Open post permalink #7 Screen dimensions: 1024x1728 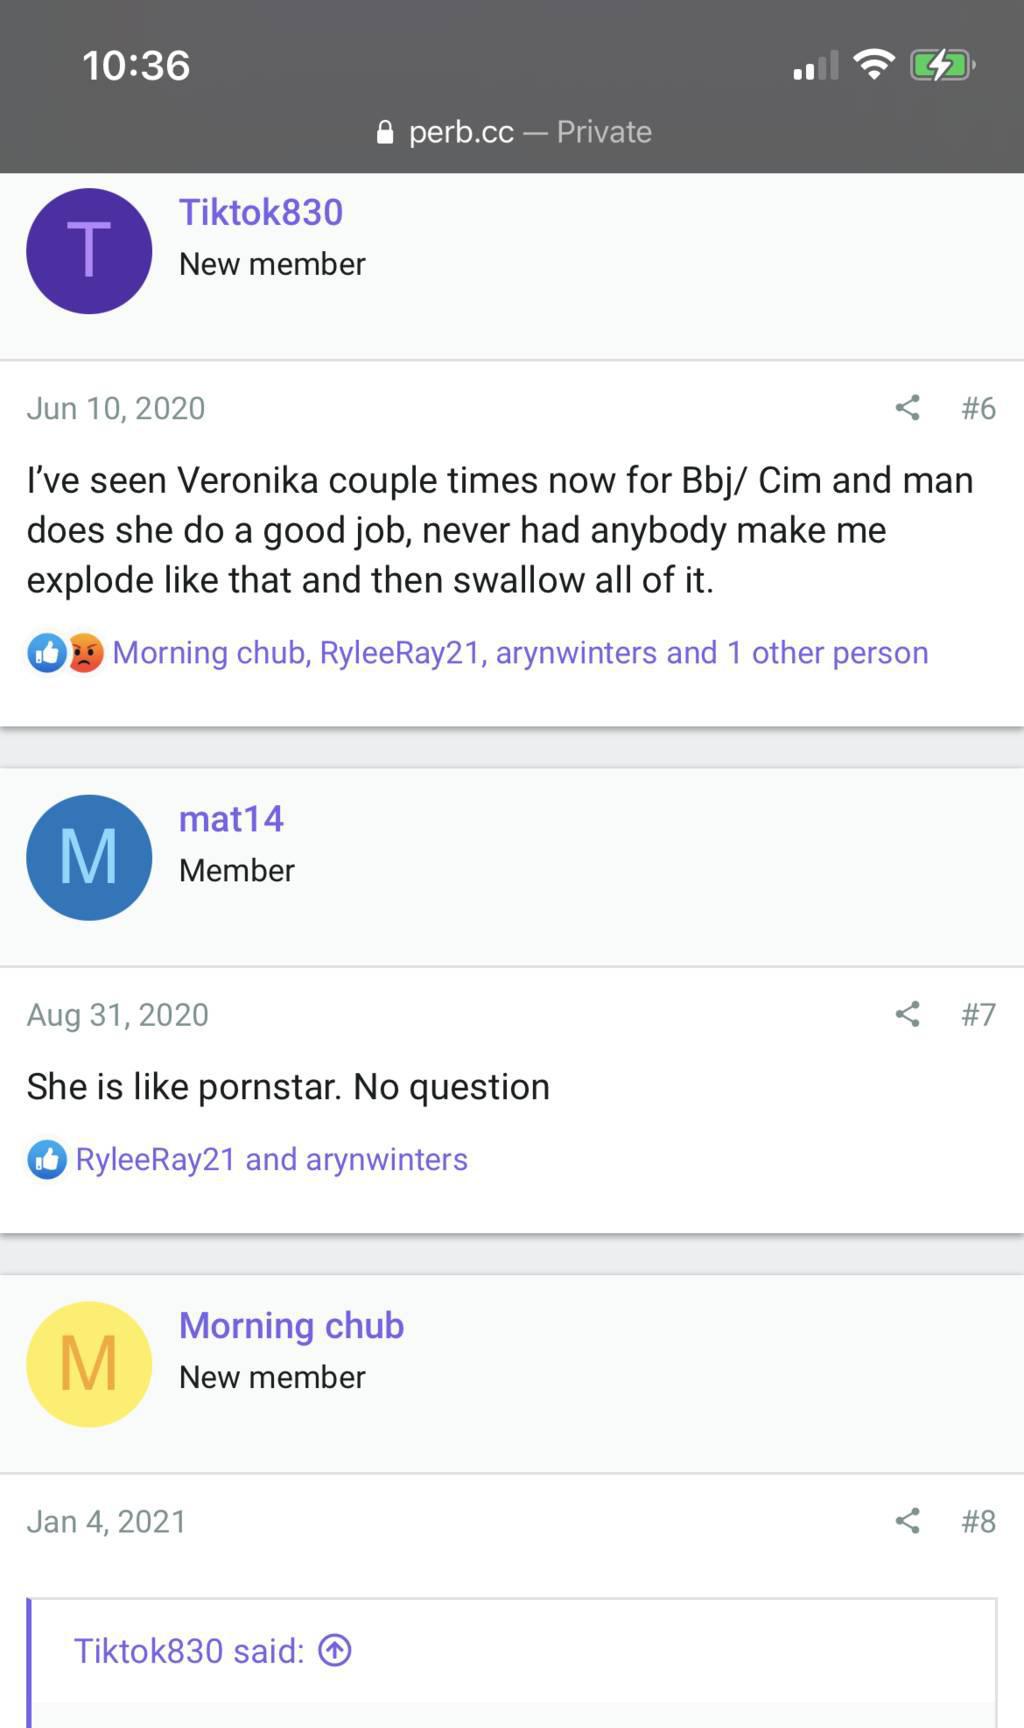978,1014
